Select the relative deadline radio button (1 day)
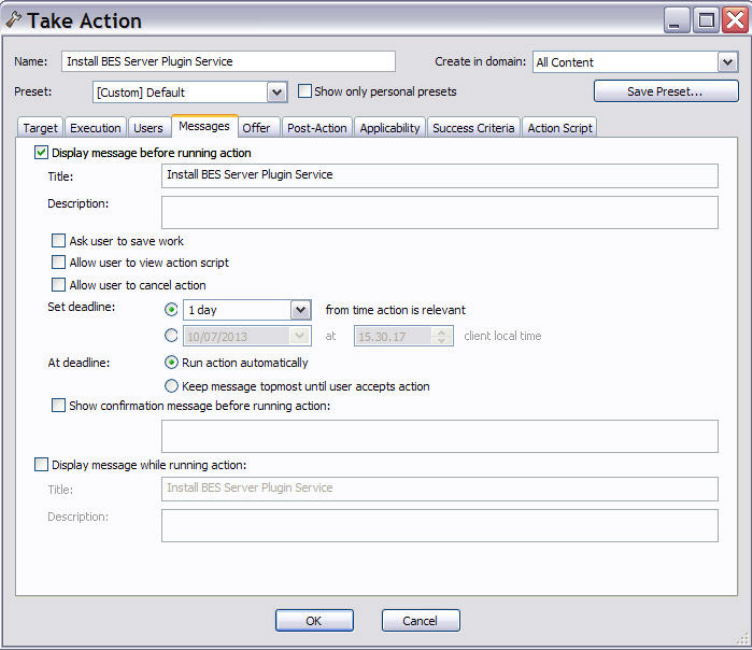 click(171, 309)
